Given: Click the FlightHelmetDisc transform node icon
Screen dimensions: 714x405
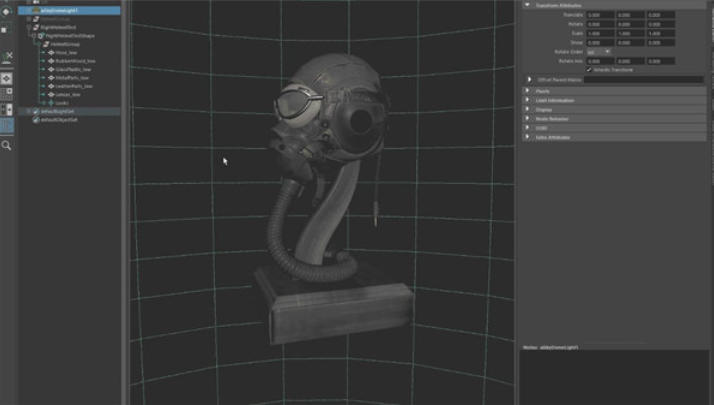Looking at the screenshot, I should pos(33,27).
